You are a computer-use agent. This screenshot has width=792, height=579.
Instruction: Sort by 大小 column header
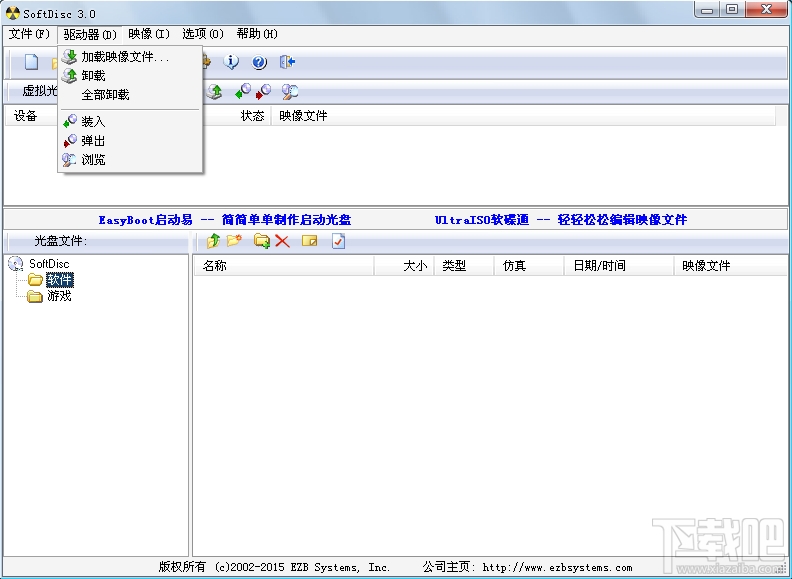[404, 265]
